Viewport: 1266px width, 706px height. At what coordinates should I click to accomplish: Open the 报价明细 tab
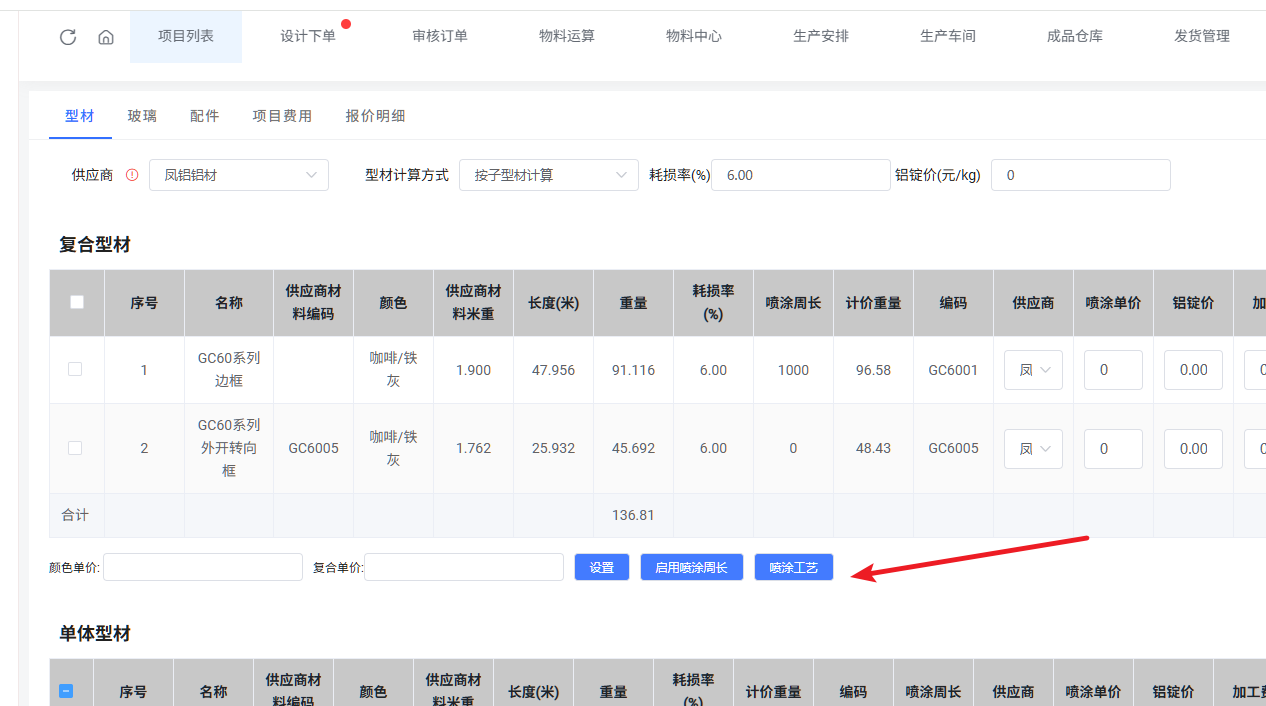tap(375, 116)
